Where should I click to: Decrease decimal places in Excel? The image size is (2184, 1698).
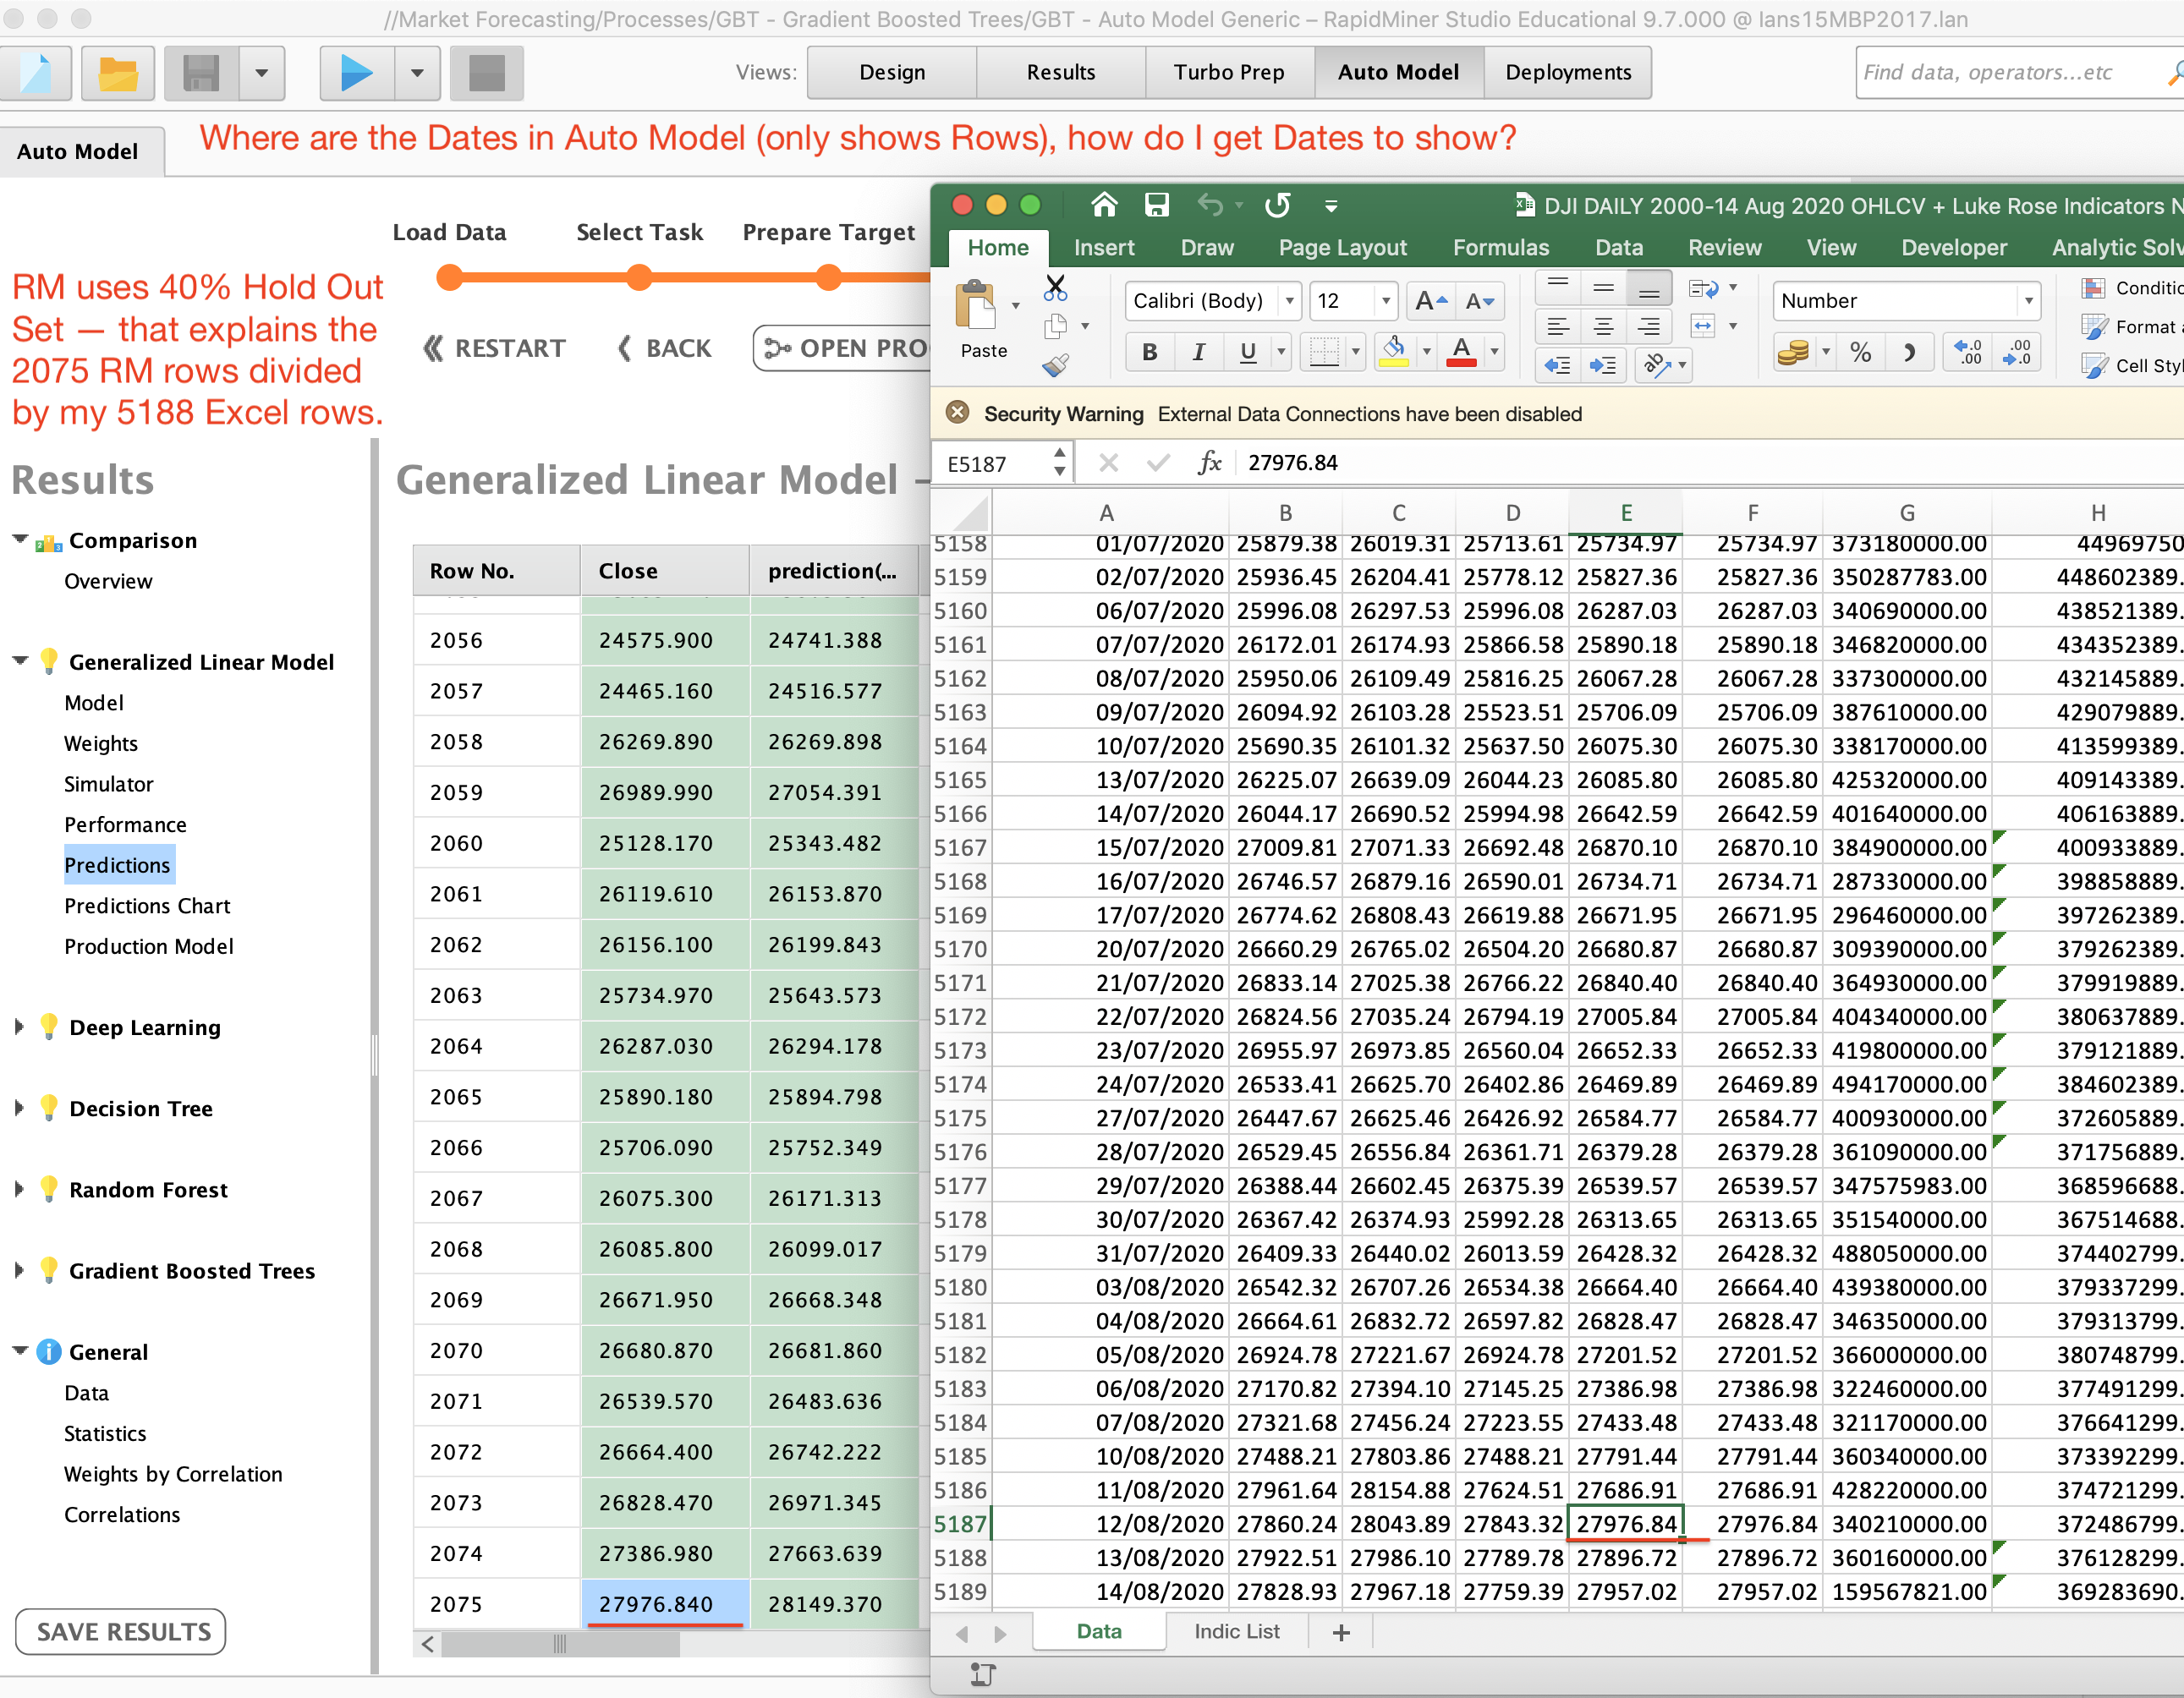[2017, 352]
